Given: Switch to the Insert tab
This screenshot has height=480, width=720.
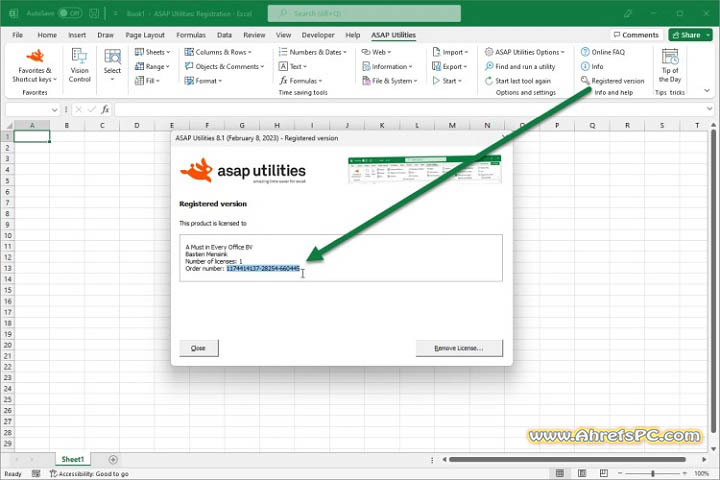Looking at the screenshot, I should (77, 35).
